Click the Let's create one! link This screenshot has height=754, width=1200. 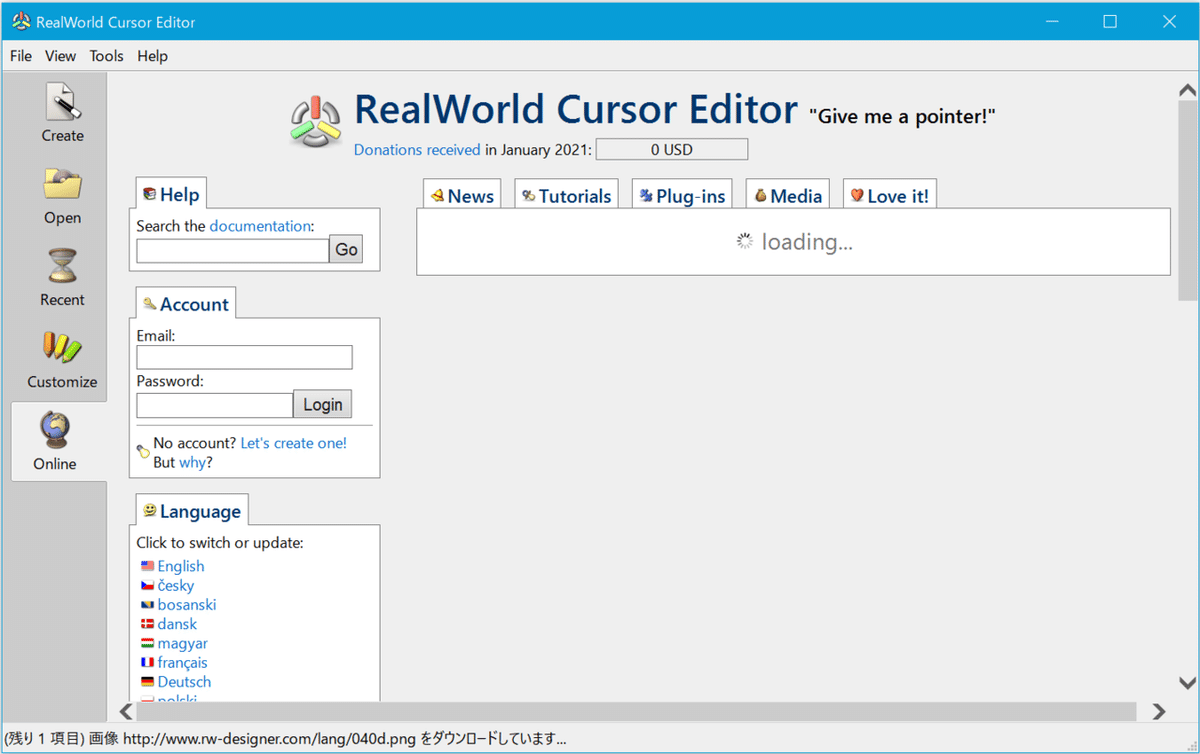(x=294, y=443)
